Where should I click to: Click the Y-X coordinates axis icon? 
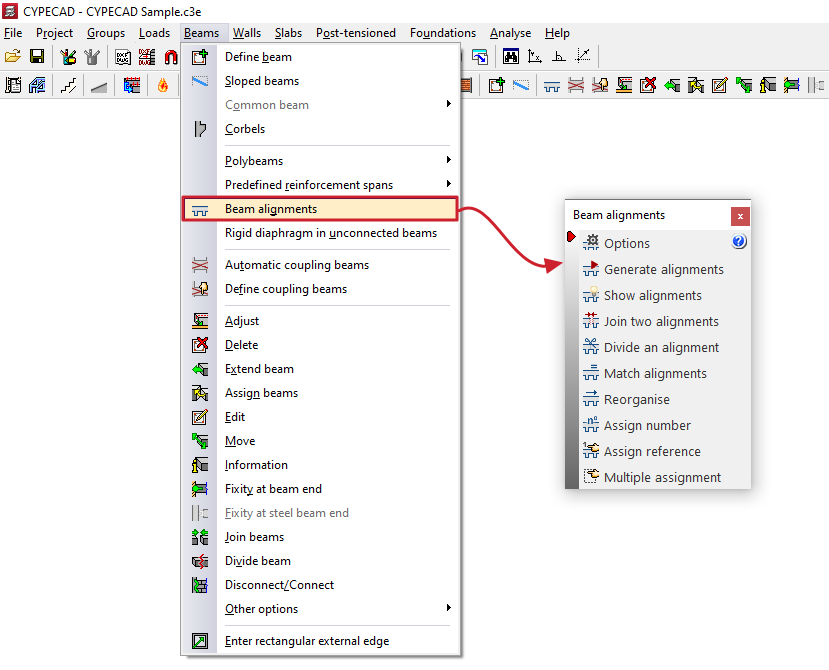click(535, 57)
